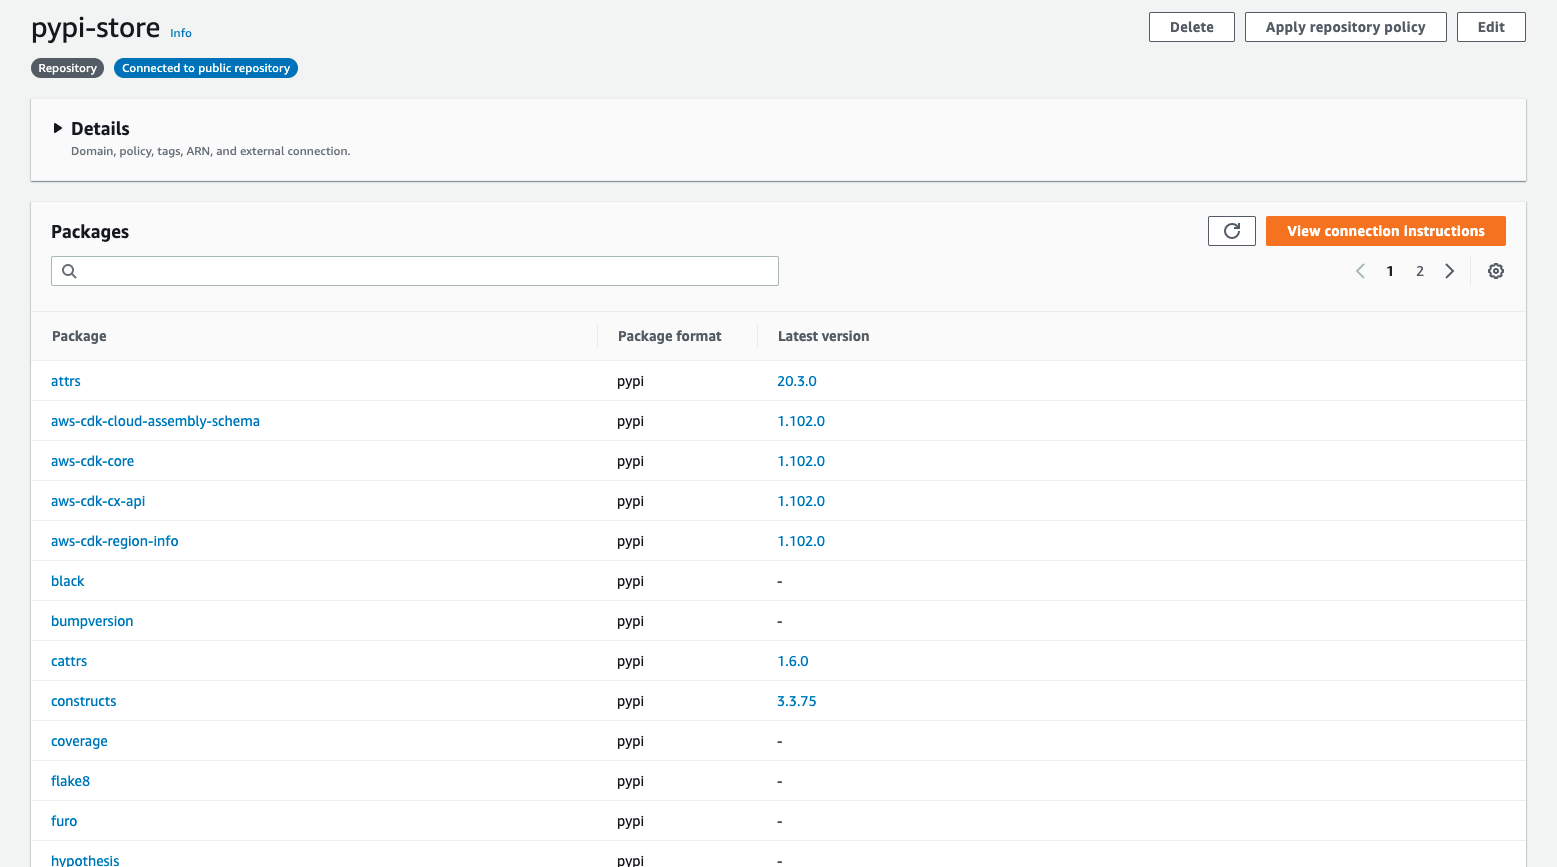The image size is (1557, 867).
Task: Open the flake8 package
Action: (x=70, y=781)
